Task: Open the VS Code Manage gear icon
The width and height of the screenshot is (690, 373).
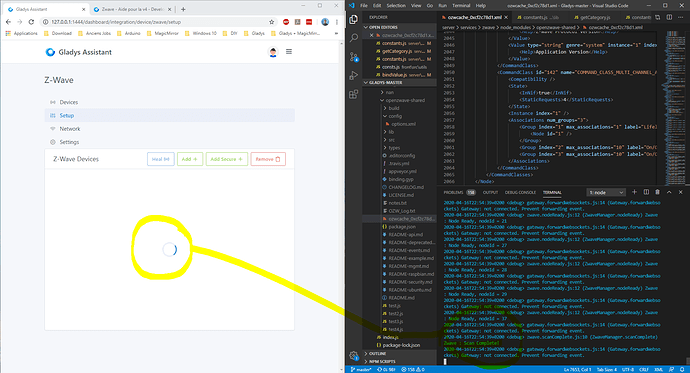Action: (353, 355)
